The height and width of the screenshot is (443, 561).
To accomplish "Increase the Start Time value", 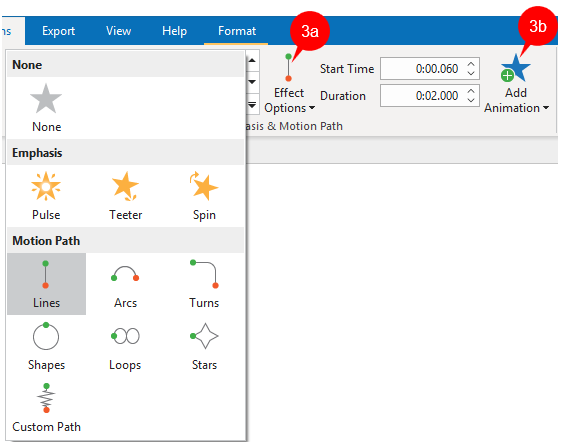I will (471, 64).
